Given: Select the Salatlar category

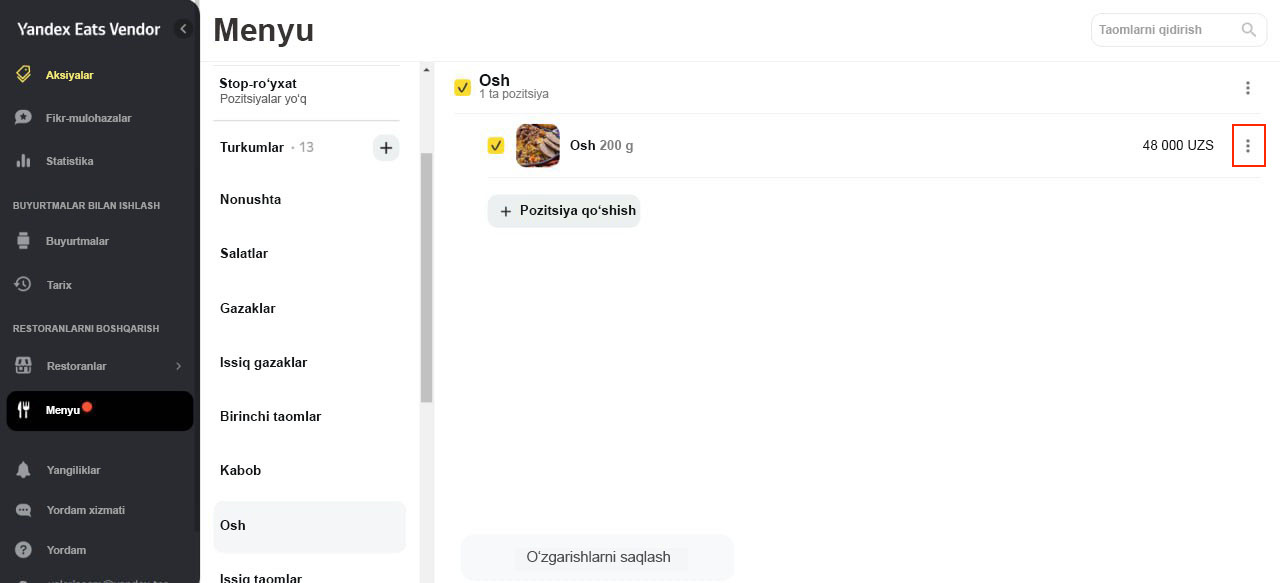Looking at the screenshot, I should click(x=244, y=254).
